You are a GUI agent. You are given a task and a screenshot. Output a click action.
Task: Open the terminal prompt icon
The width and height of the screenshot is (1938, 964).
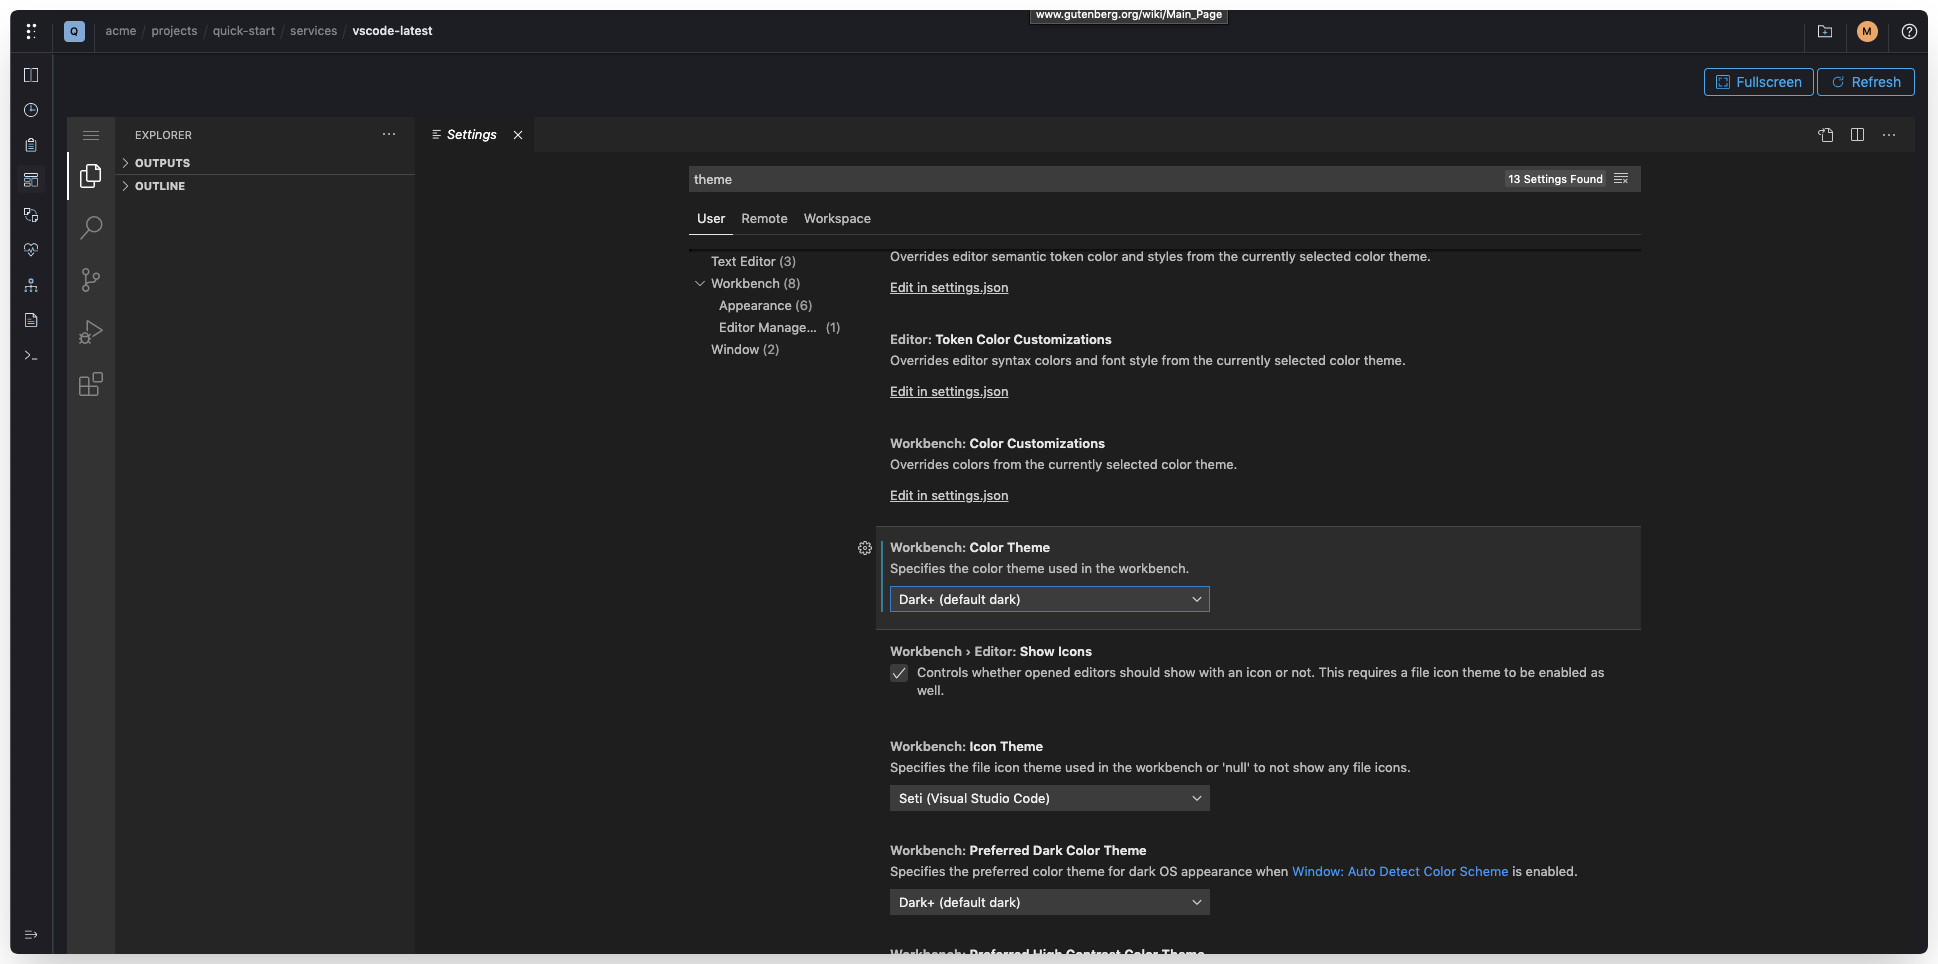[31, 355]
